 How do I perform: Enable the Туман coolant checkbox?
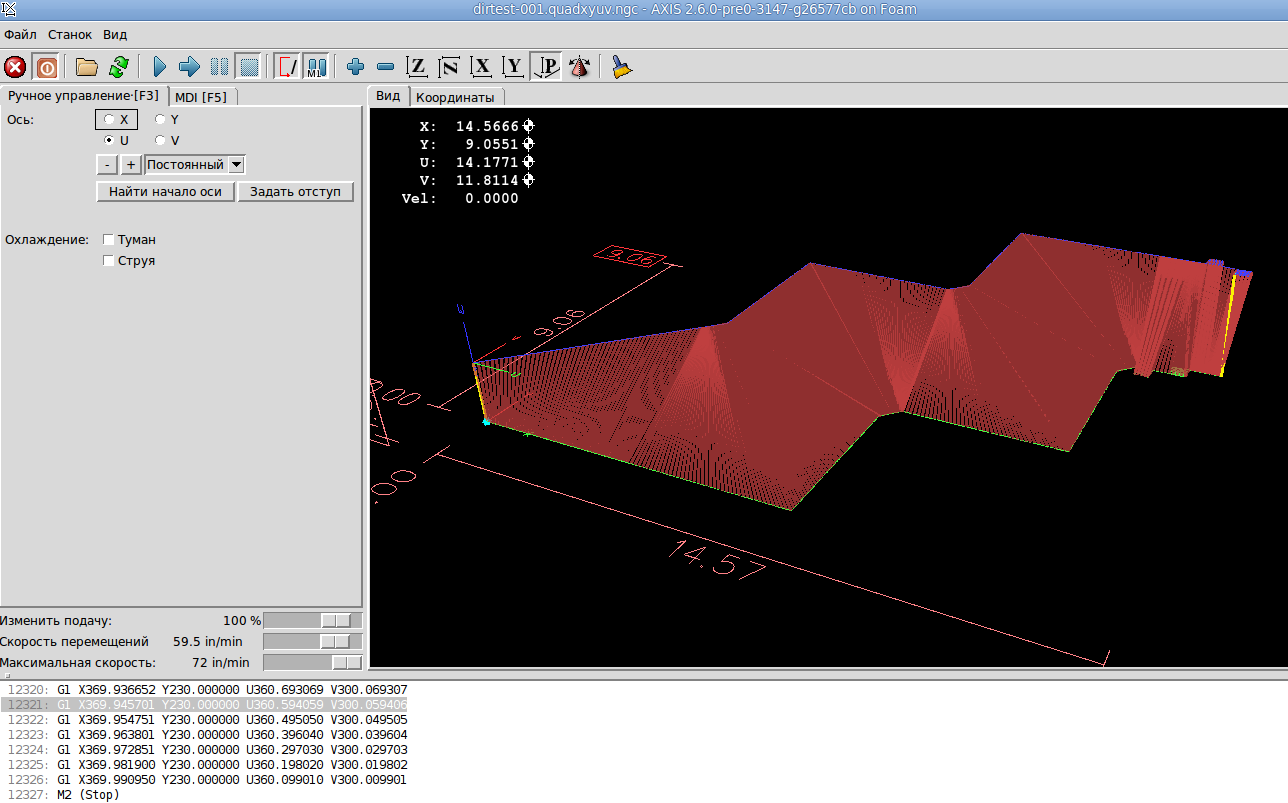(109, 240)
